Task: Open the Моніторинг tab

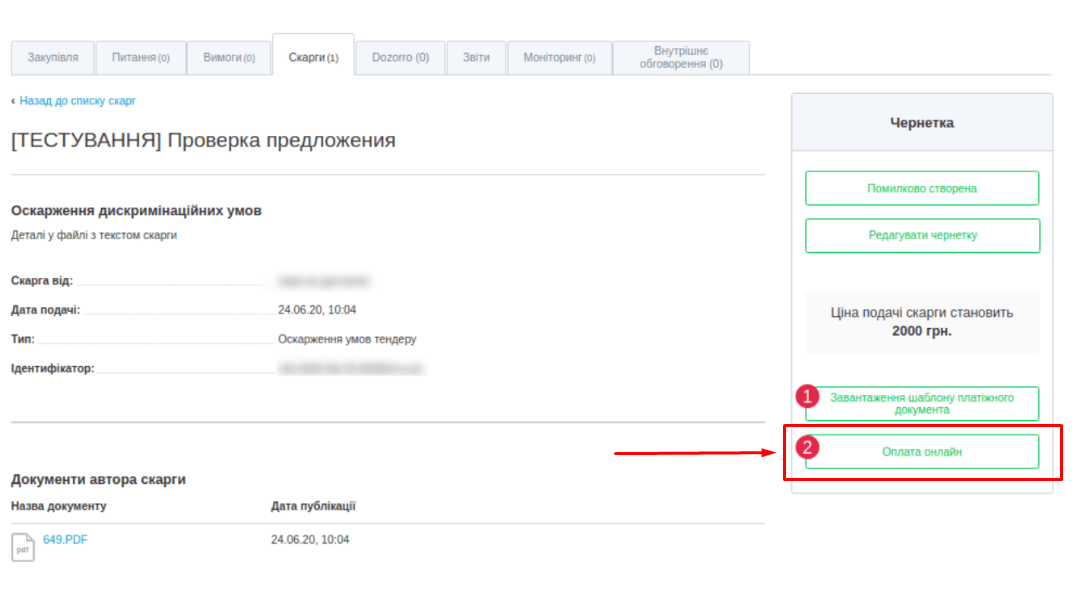Action: 559,58
